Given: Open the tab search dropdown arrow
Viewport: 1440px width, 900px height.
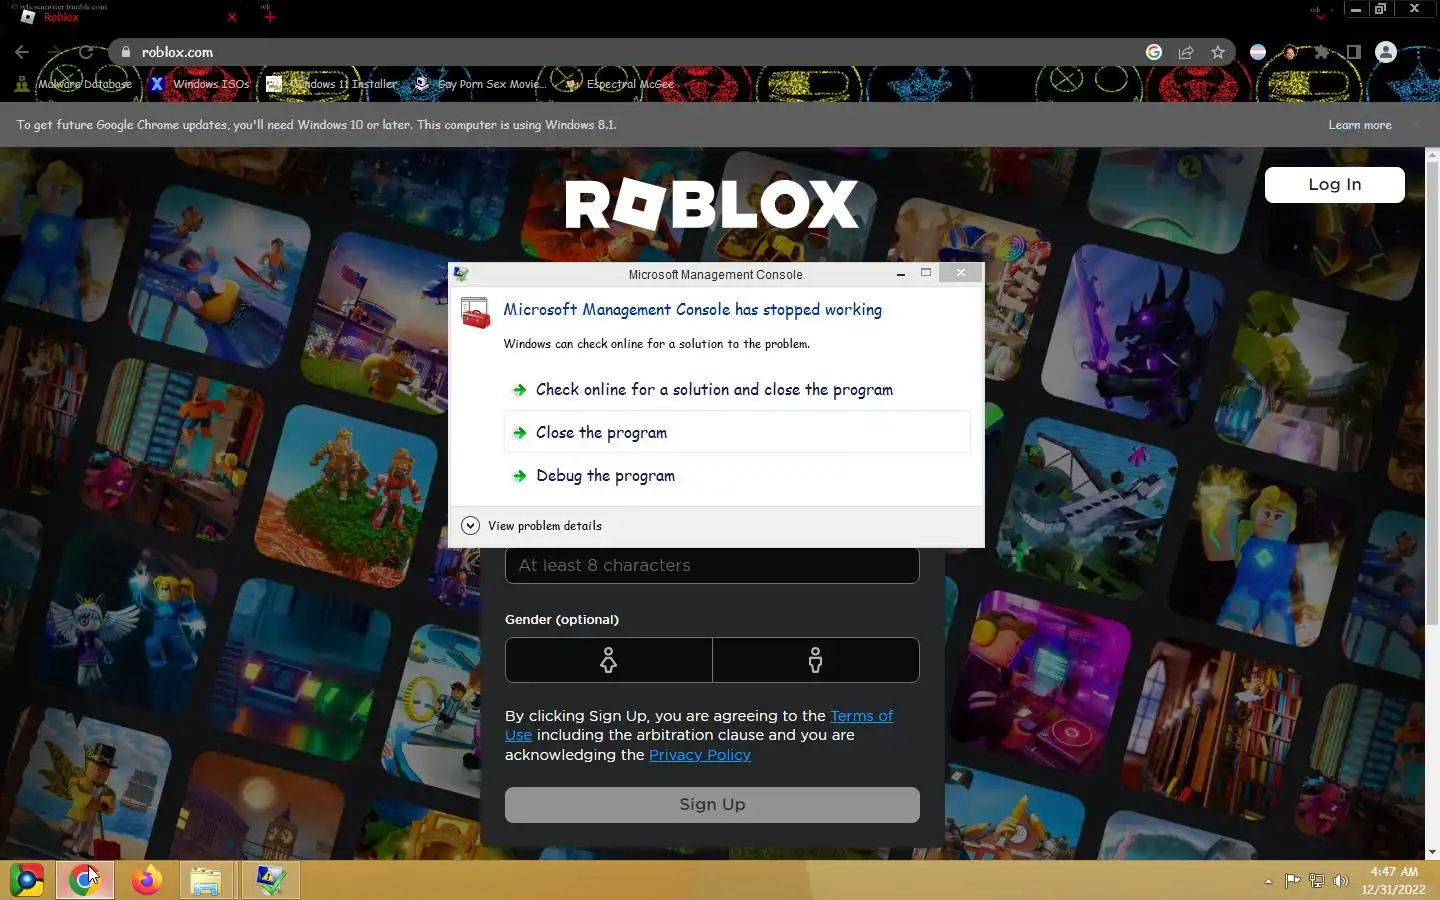Looking at the screenshot, I should click(x=1320, y=16).
